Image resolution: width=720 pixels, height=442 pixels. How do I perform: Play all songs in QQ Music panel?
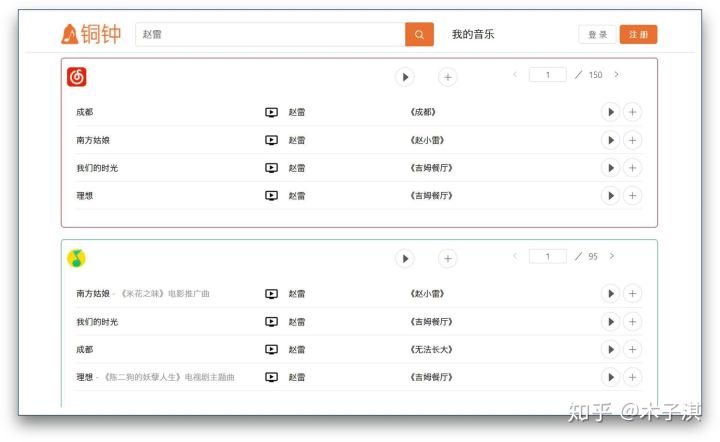tap(405, 259)
